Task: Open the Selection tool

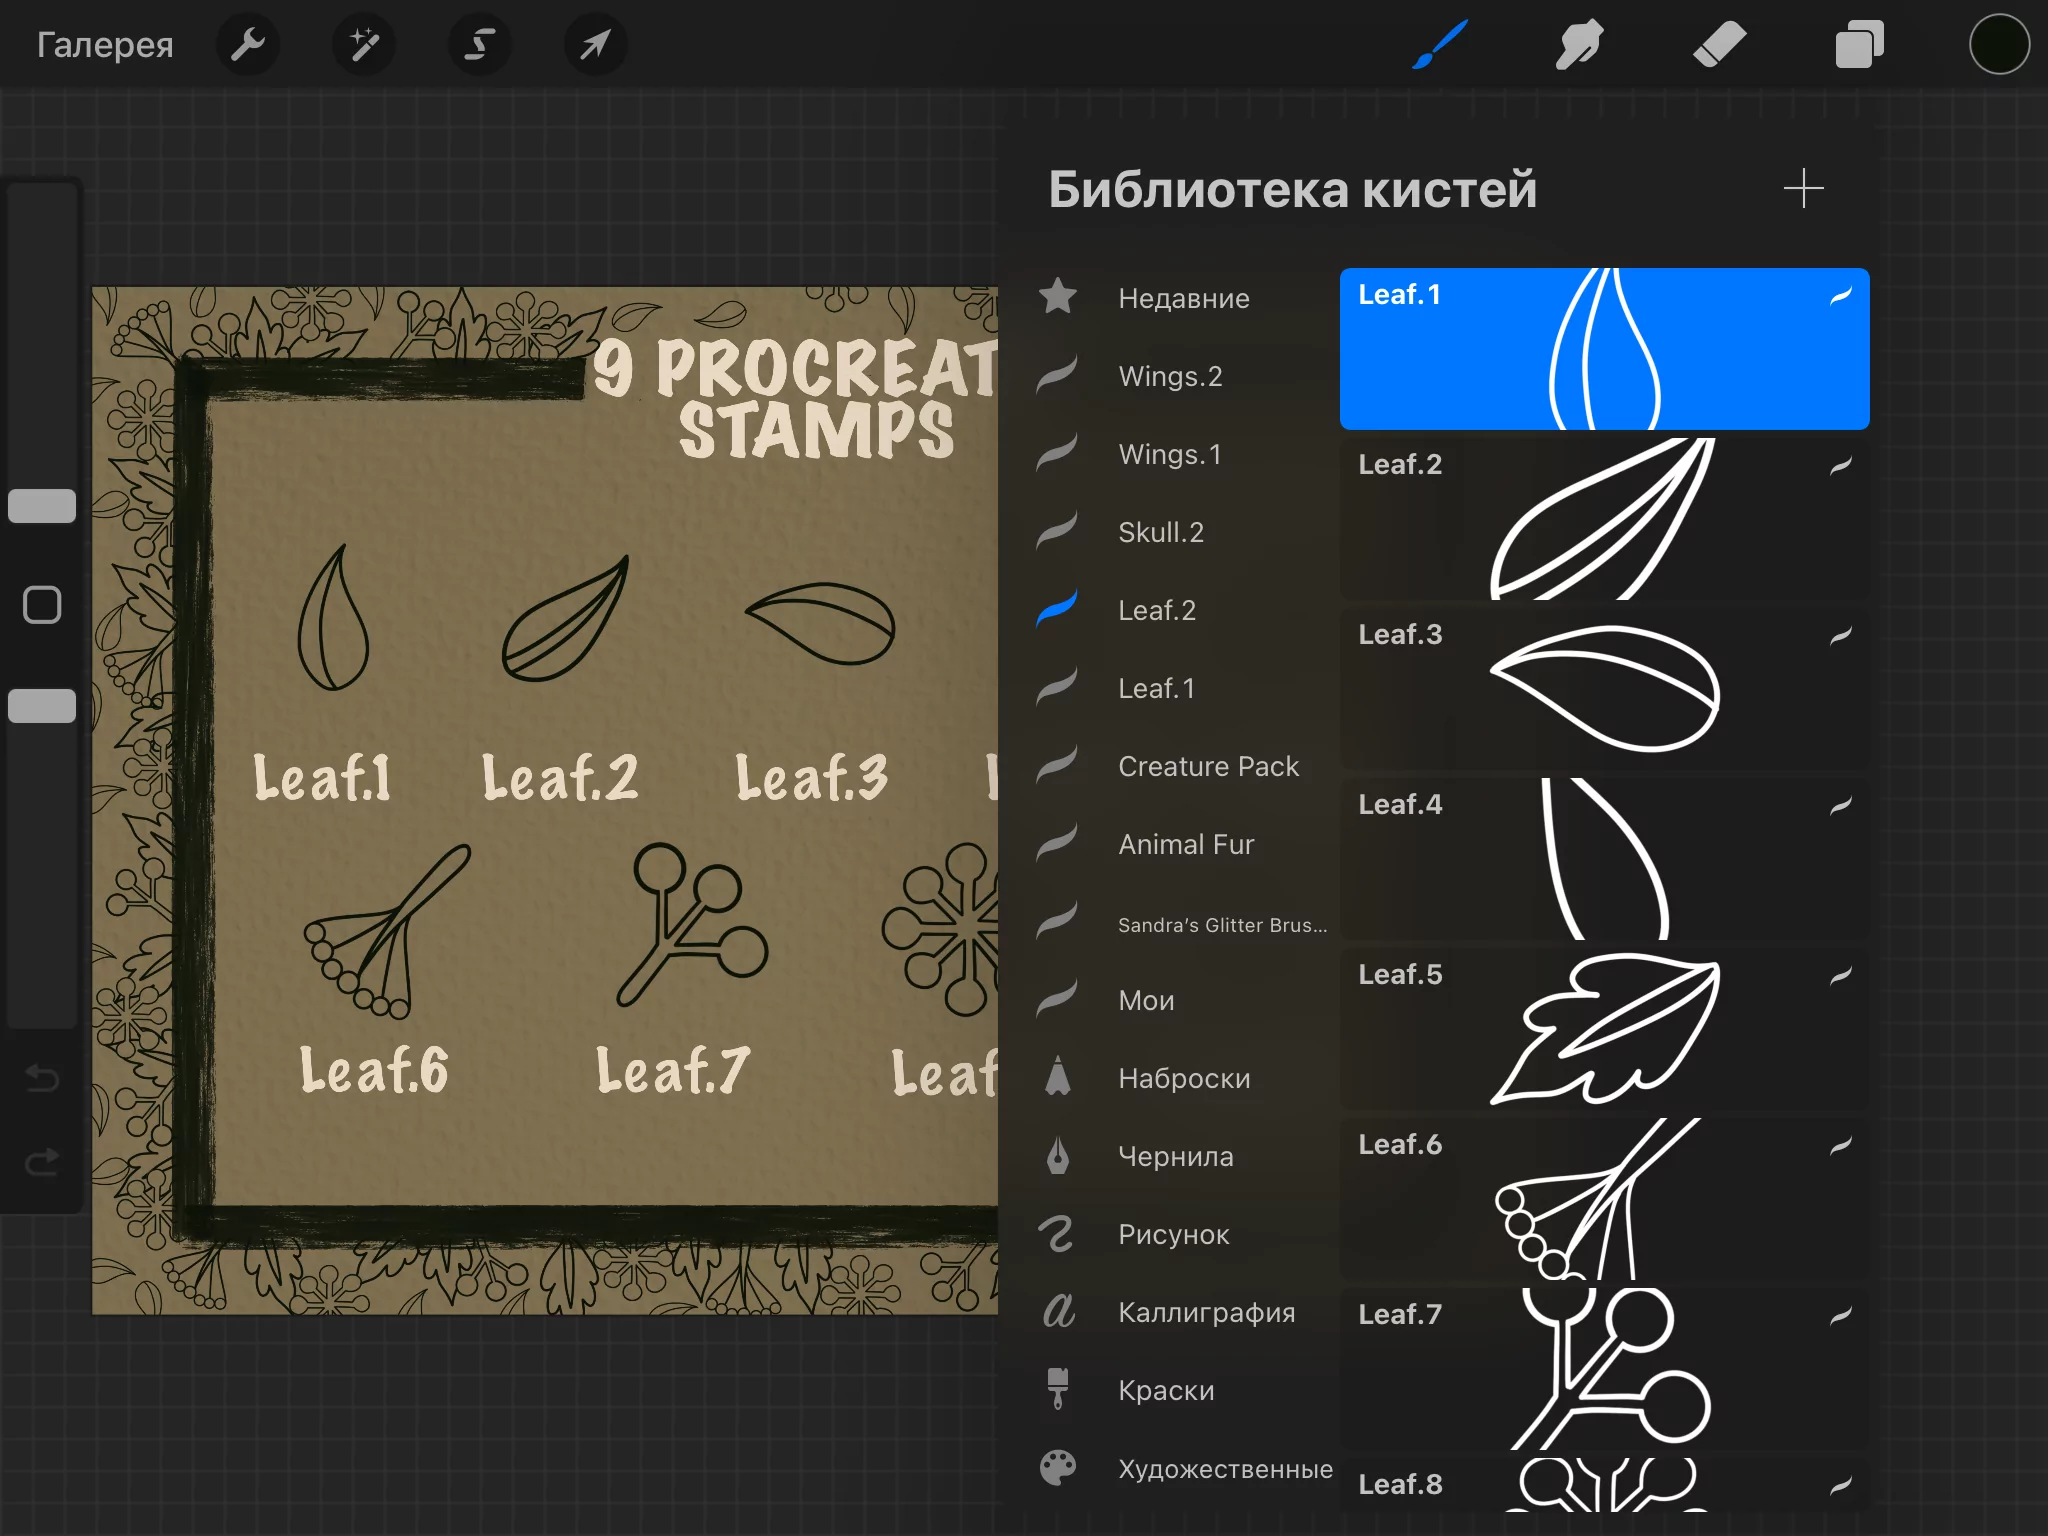Action: click(480, 44)
